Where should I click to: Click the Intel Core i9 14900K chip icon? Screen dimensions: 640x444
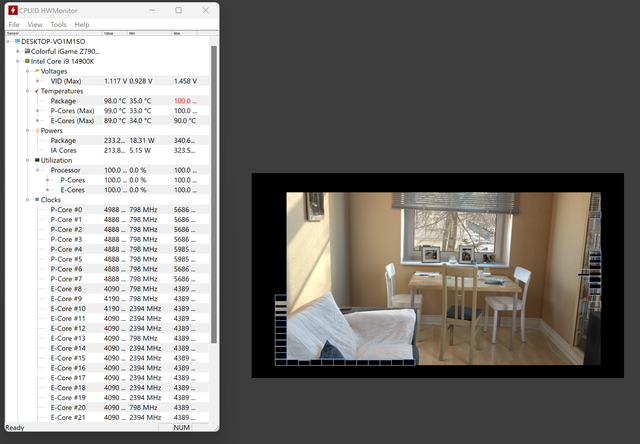click(x=26, y=61)
